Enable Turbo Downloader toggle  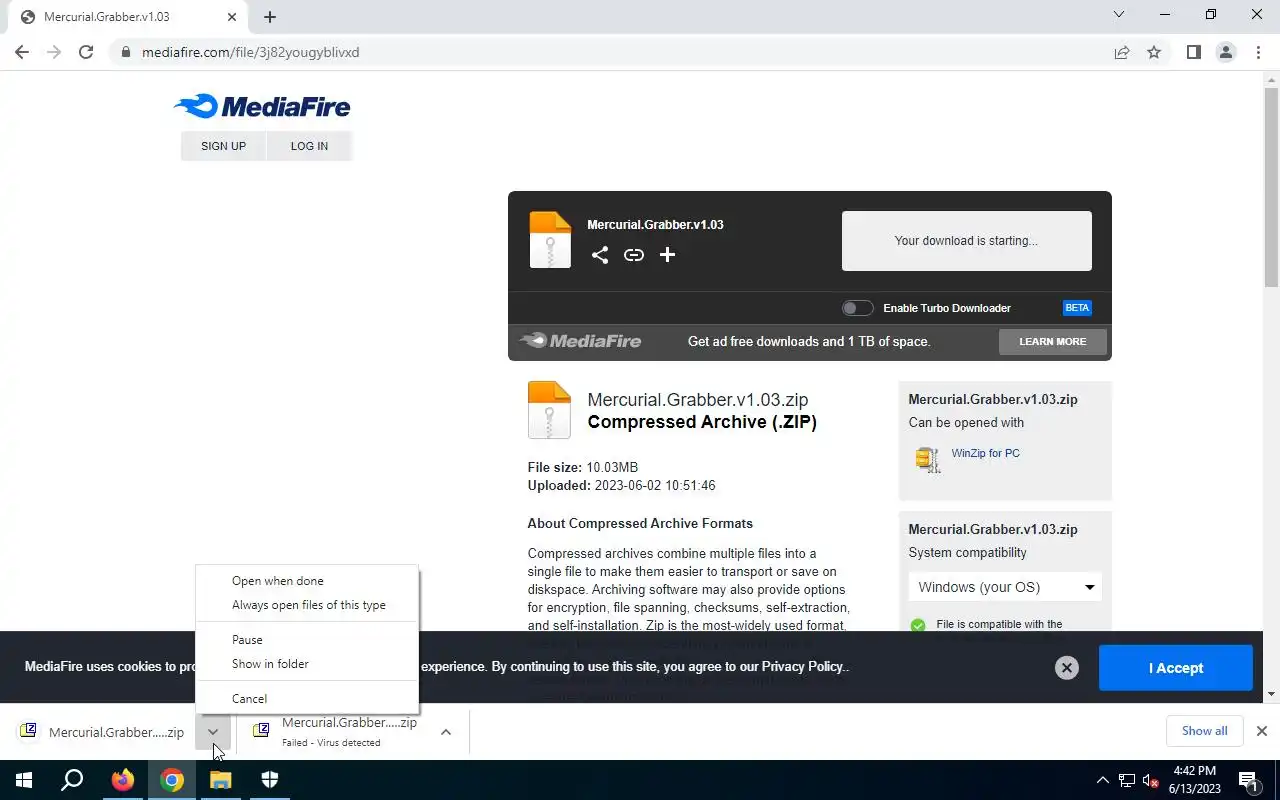(857, 308)
